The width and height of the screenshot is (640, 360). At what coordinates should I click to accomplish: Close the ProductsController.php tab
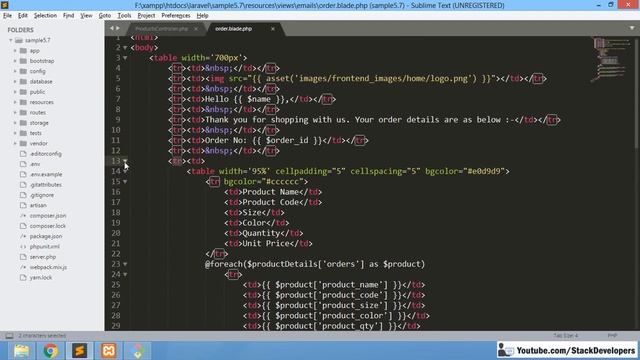click(x=196, y=29)
